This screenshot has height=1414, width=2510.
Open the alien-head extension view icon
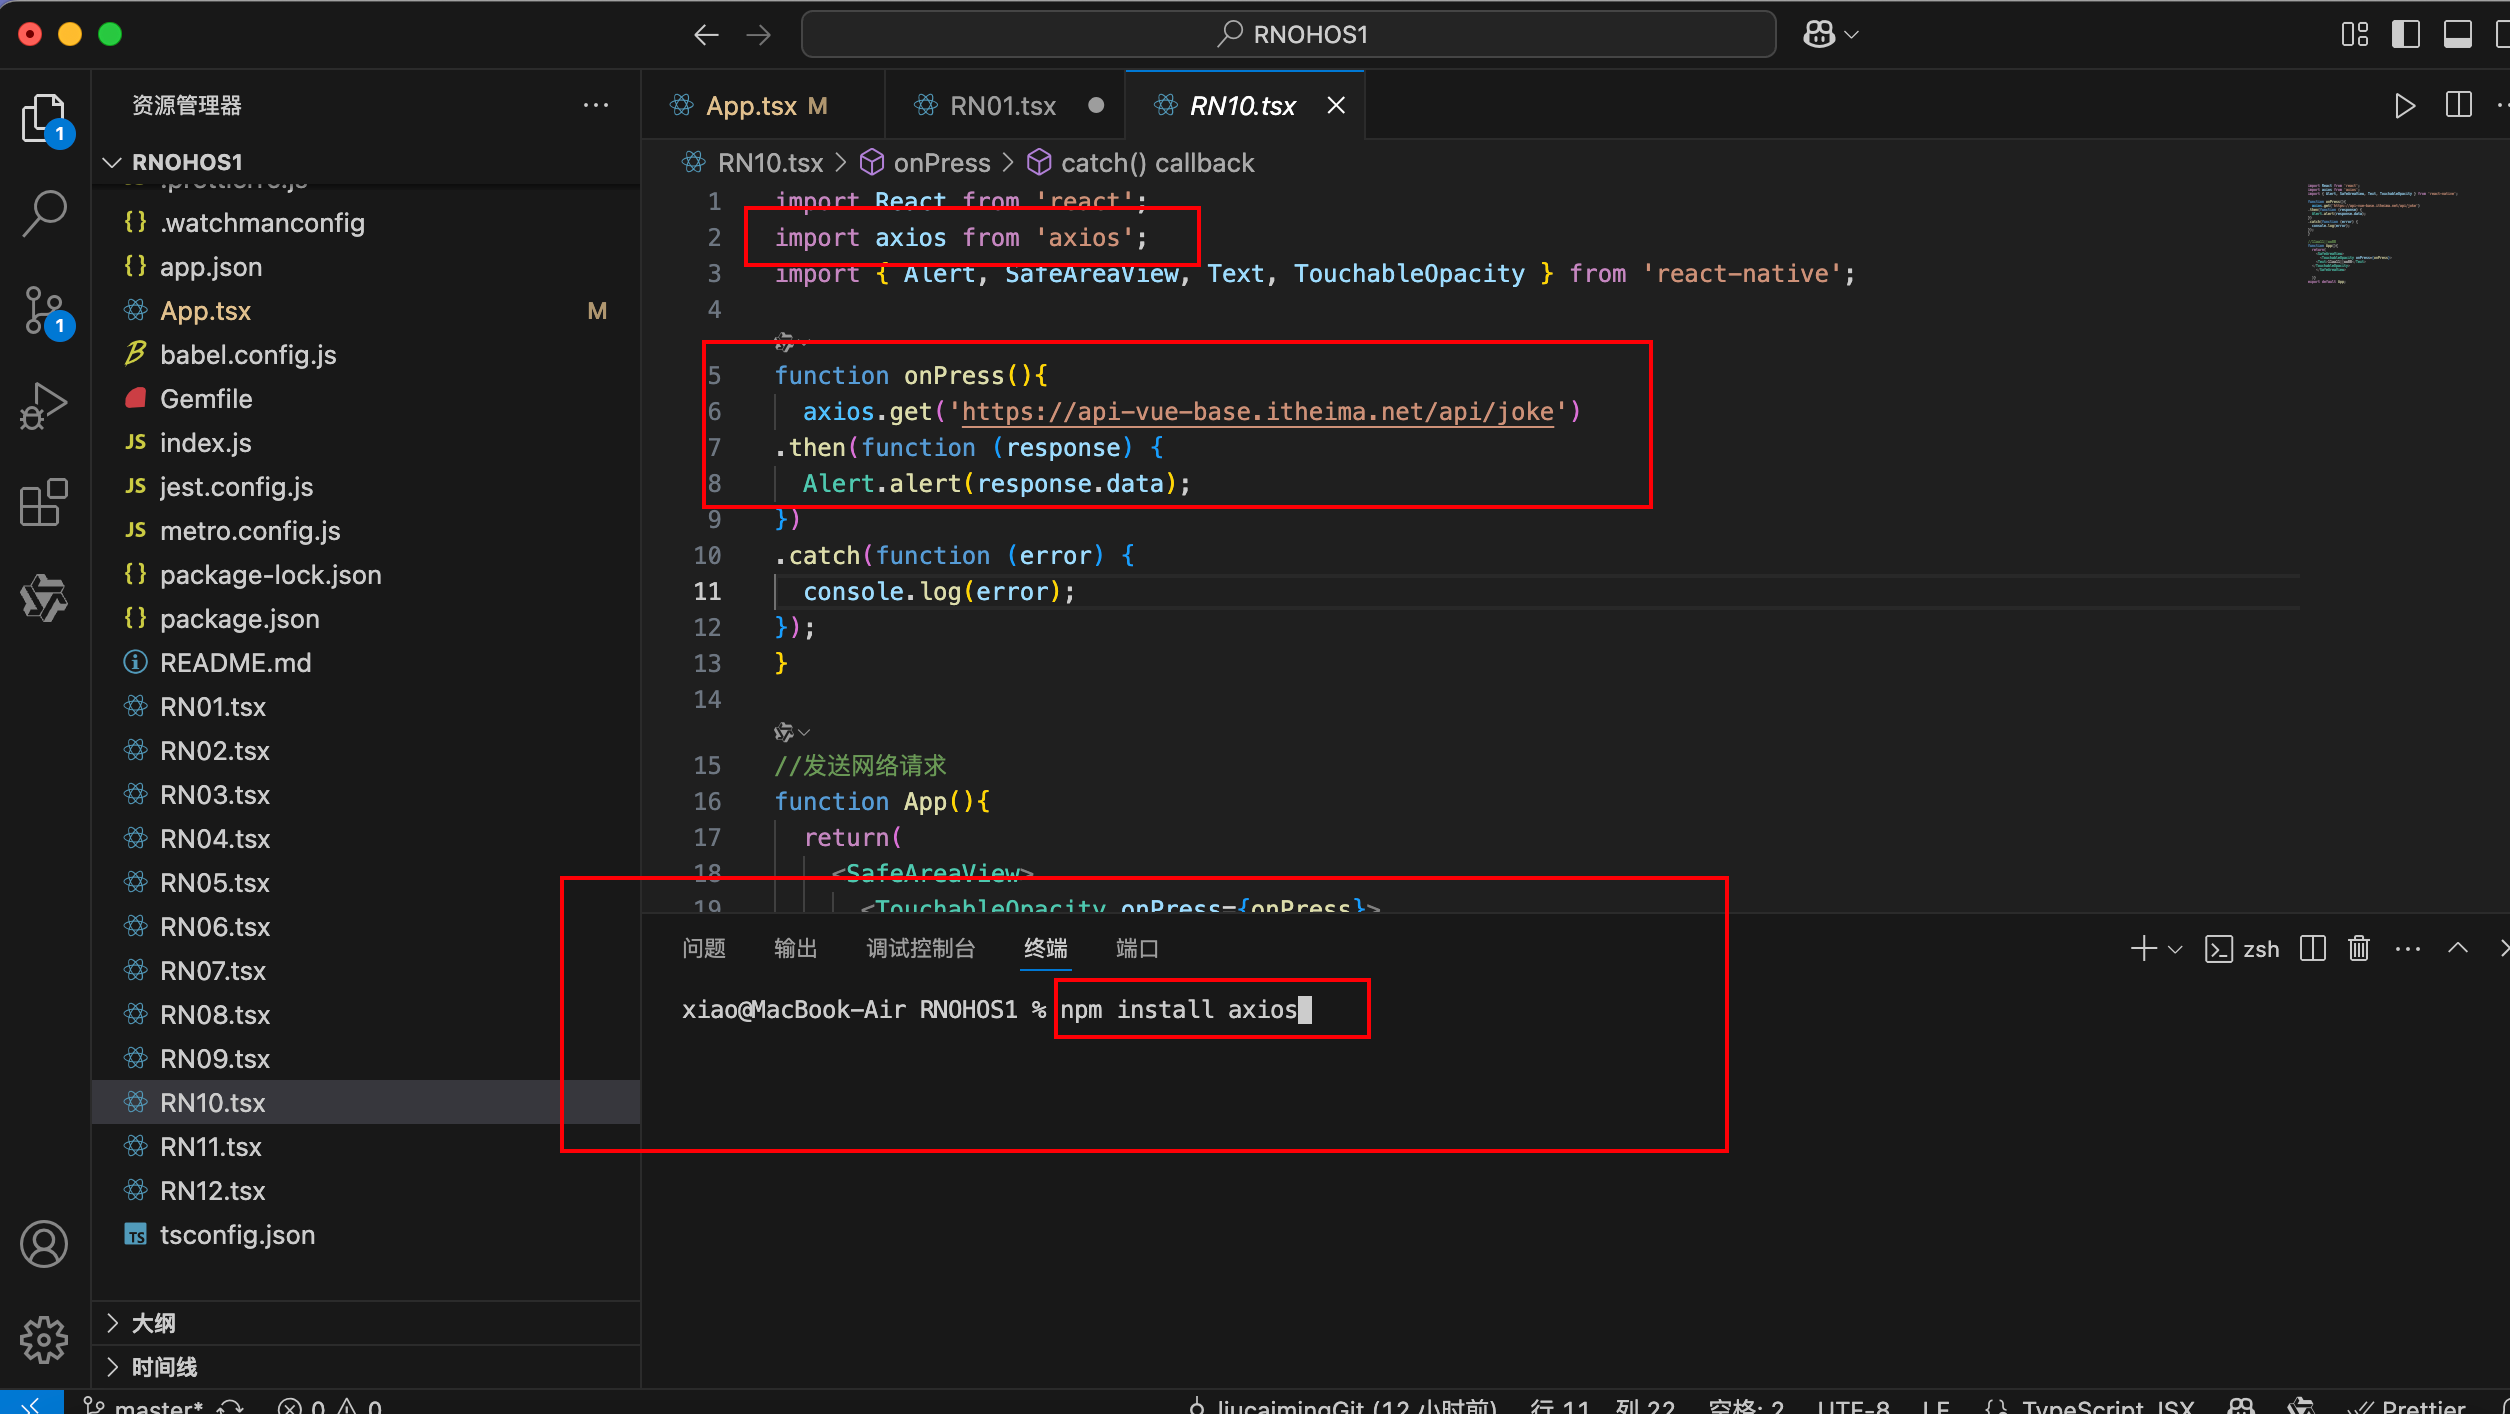coord(44,597)
